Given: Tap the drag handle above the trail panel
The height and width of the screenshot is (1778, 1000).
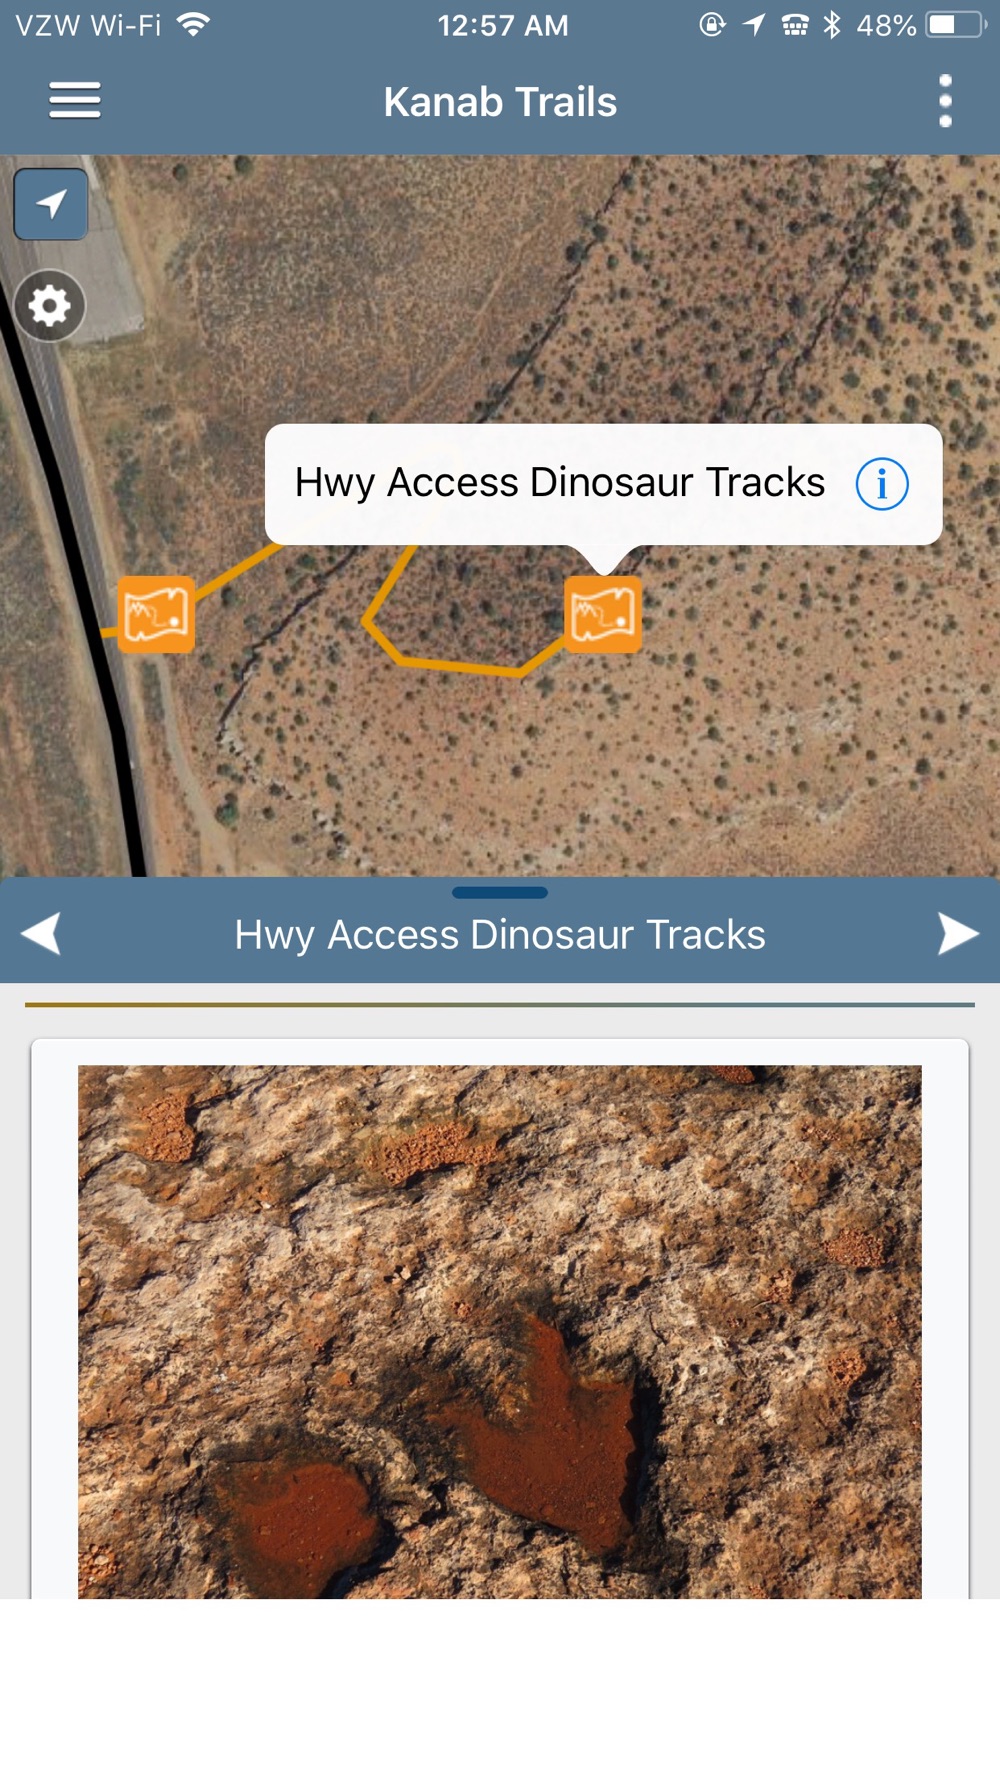Looking at the screenshot, I should point(500,892).
